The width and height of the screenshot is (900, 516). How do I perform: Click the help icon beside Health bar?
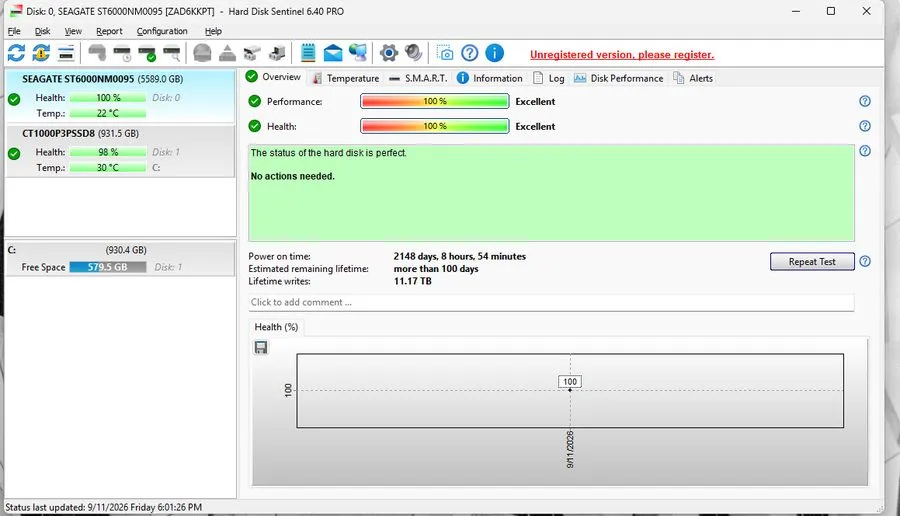coord(865,126)
